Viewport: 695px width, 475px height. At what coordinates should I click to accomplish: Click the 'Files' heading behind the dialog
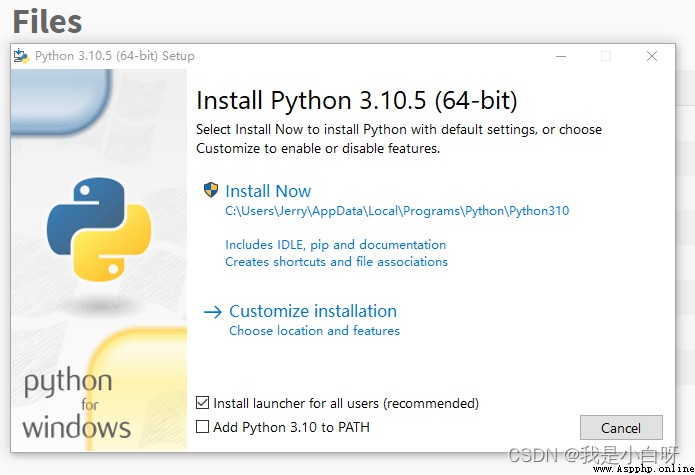pos(47,21)
